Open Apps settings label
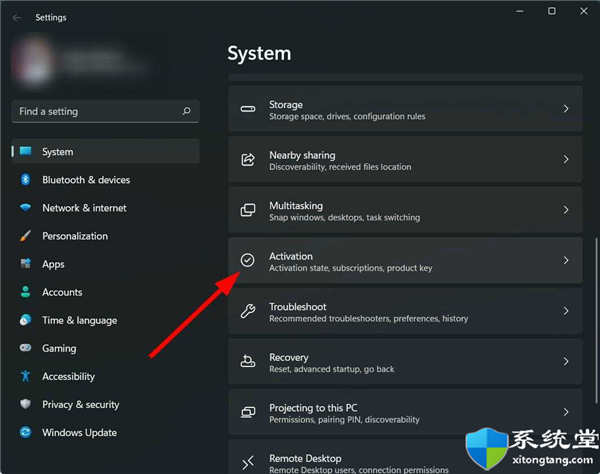 click(53, 264)
